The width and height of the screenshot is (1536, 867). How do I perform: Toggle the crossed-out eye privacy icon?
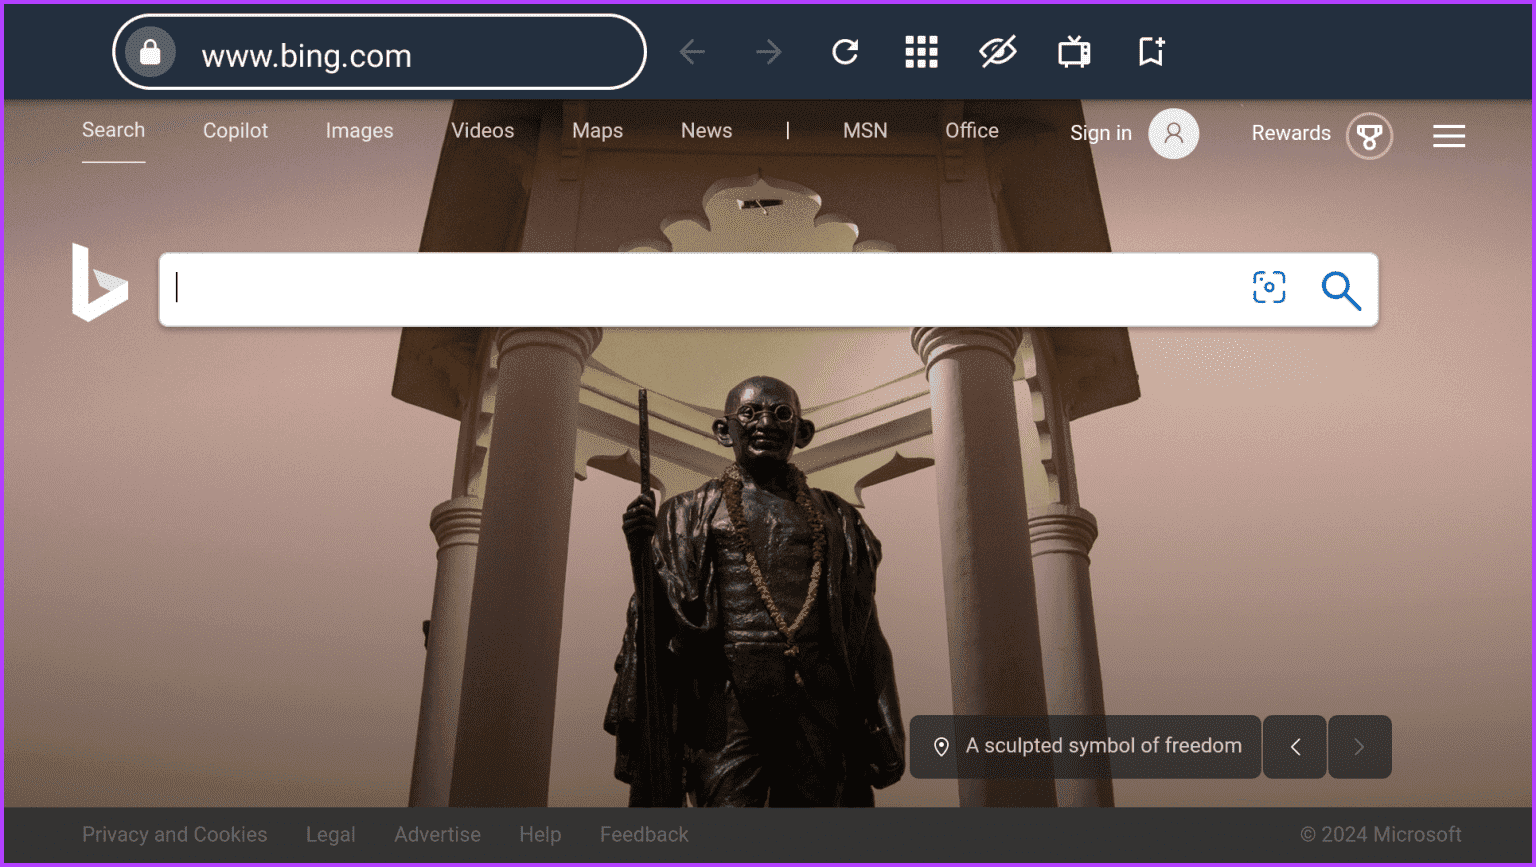[x=997, y=52]
